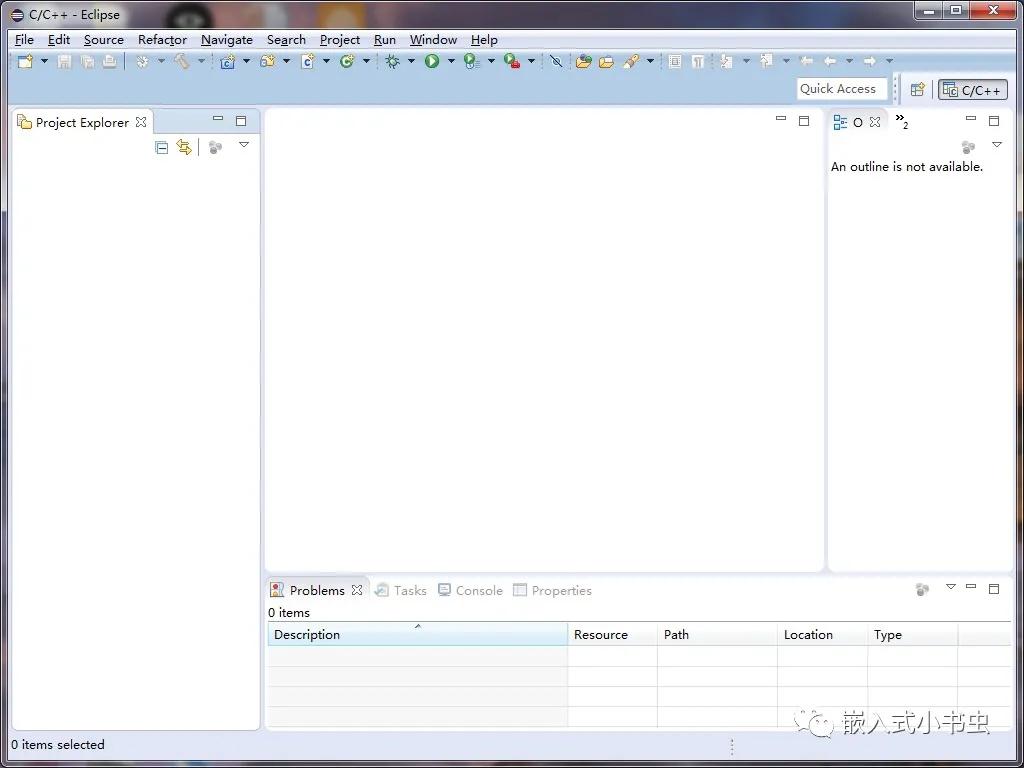The image size is (1024, 768).
Task: Click the Back navigation arrow
Action: pyautogui.click(x=830, y=61)
